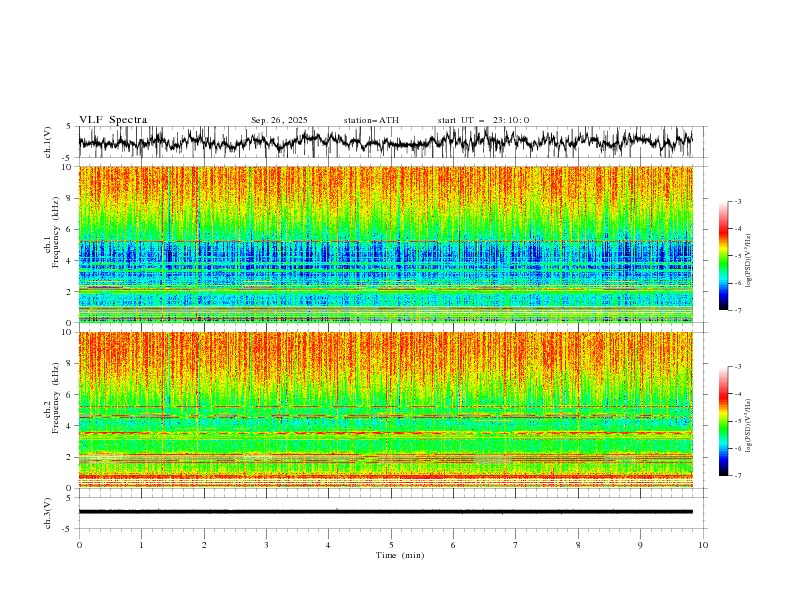The height and width of the screenshot is (612, 792).
Task: Click the "ch.3(V)" axis label
Action: click(x=48, y=513)
